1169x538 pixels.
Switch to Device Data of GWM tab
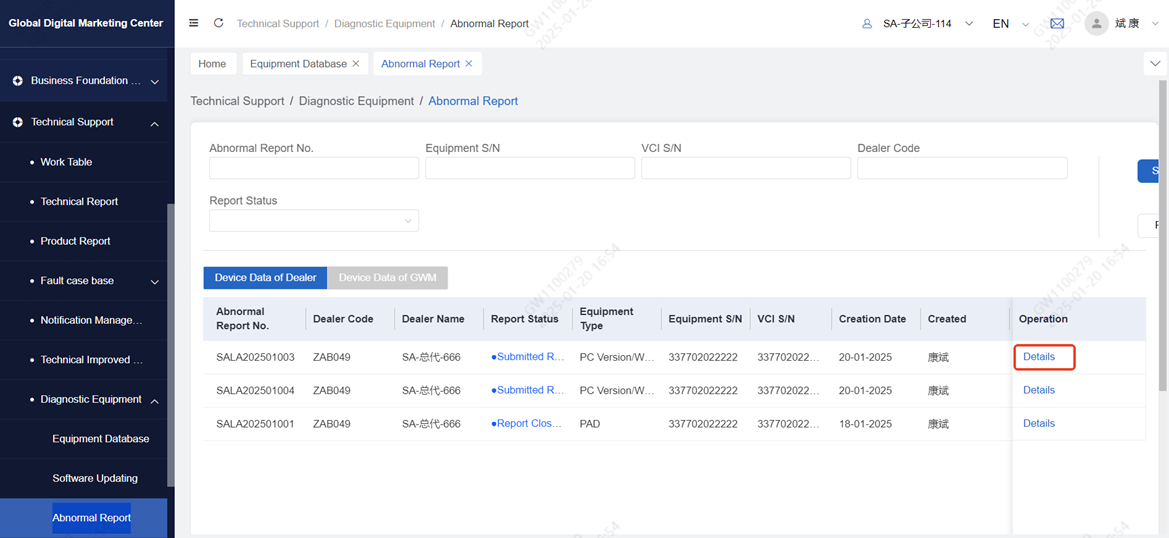(387, 278)
